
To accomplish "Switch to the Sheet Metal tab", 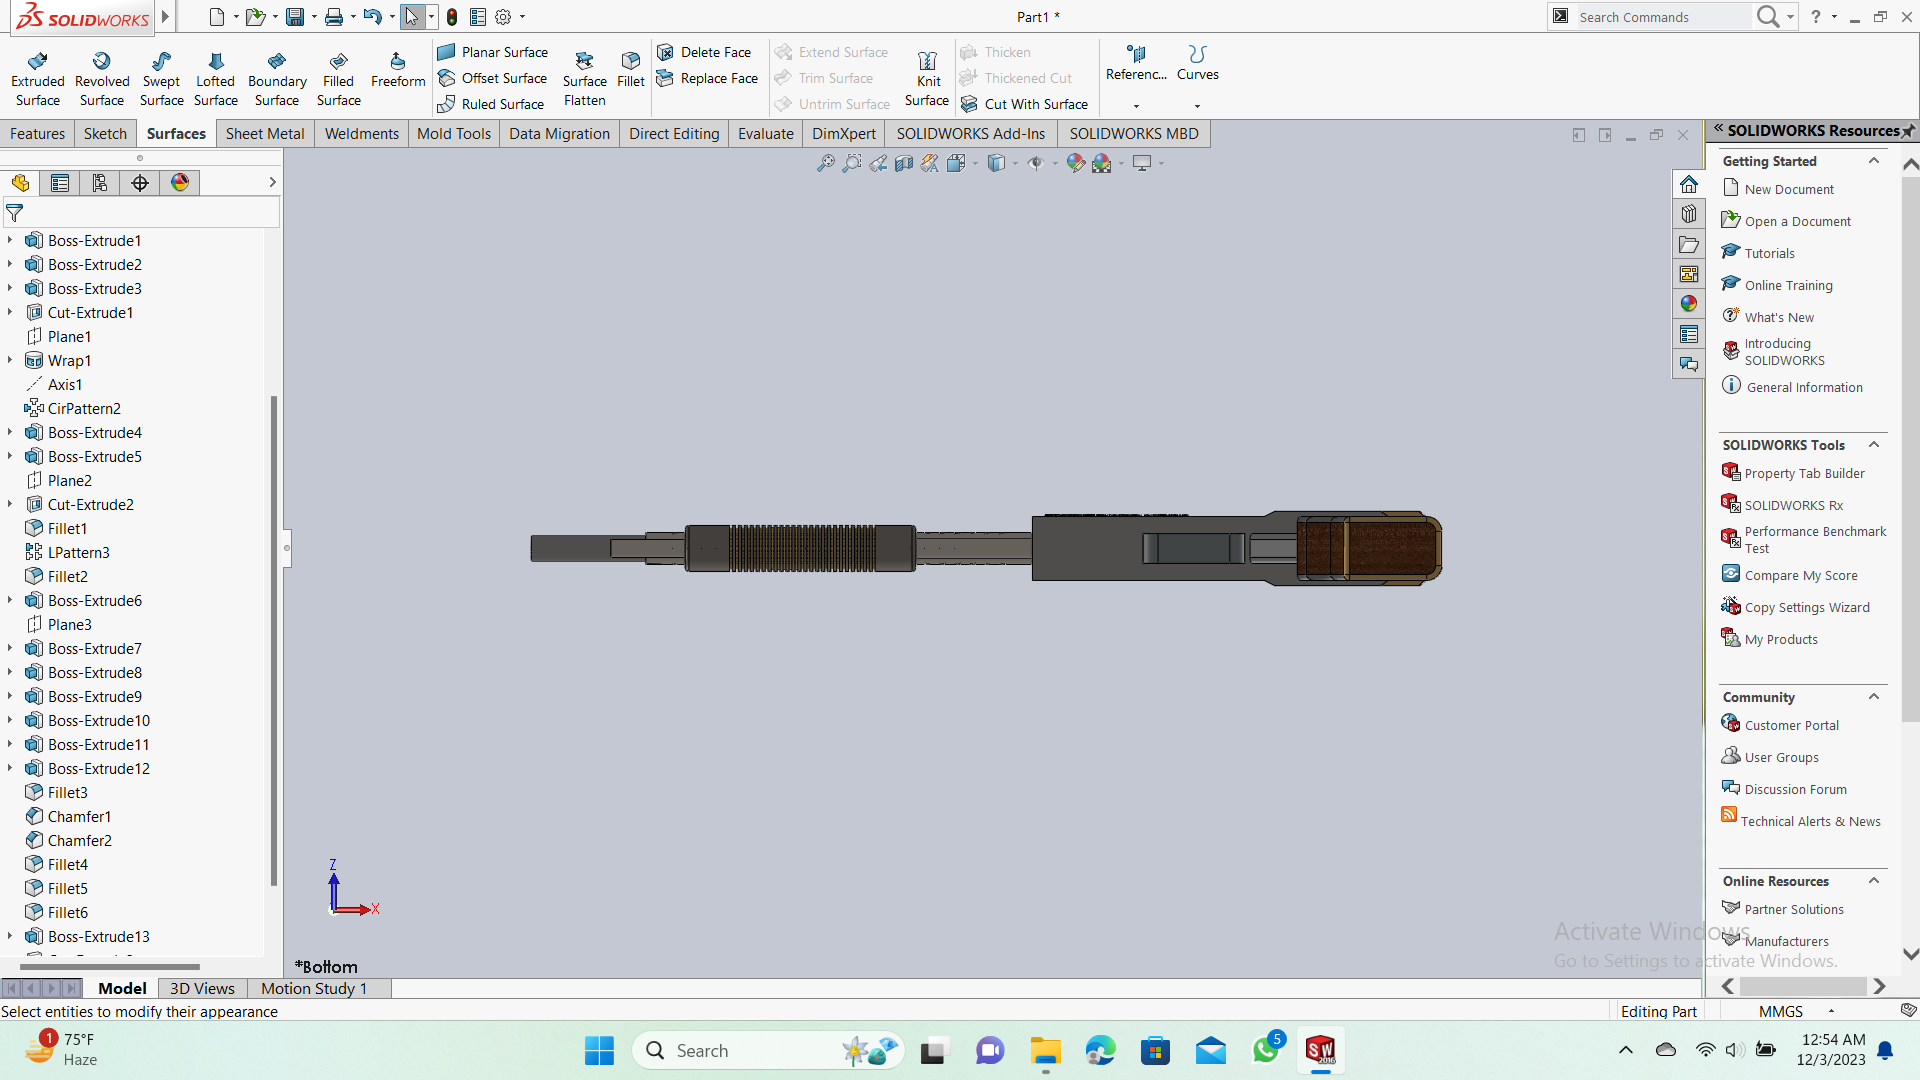I will tap(265, 134).
